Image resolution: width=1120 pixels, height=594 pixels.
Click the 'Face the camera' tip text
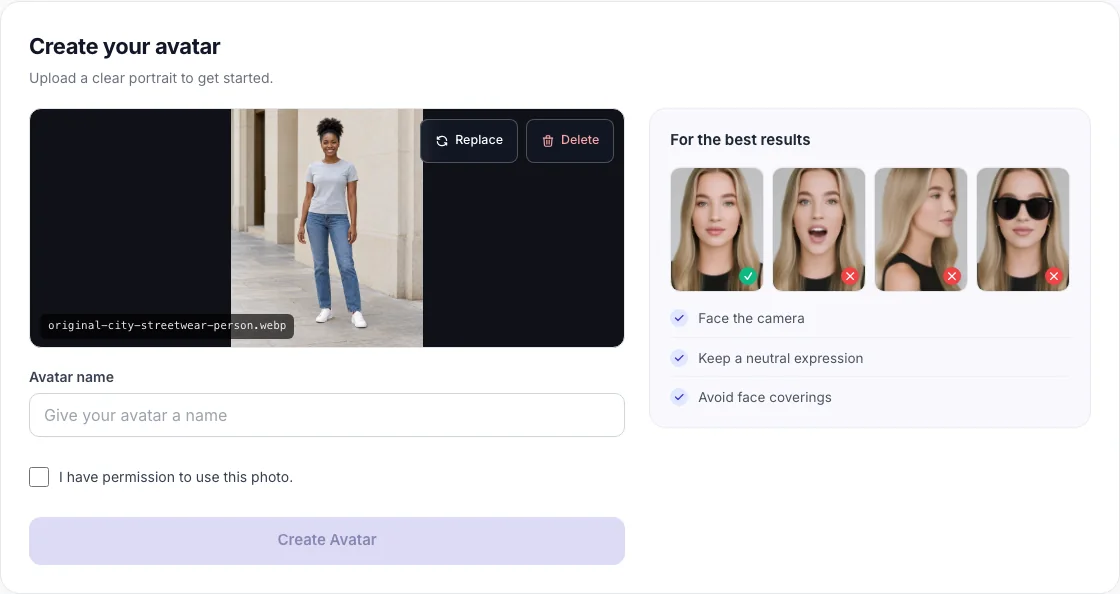coord(751,318)
